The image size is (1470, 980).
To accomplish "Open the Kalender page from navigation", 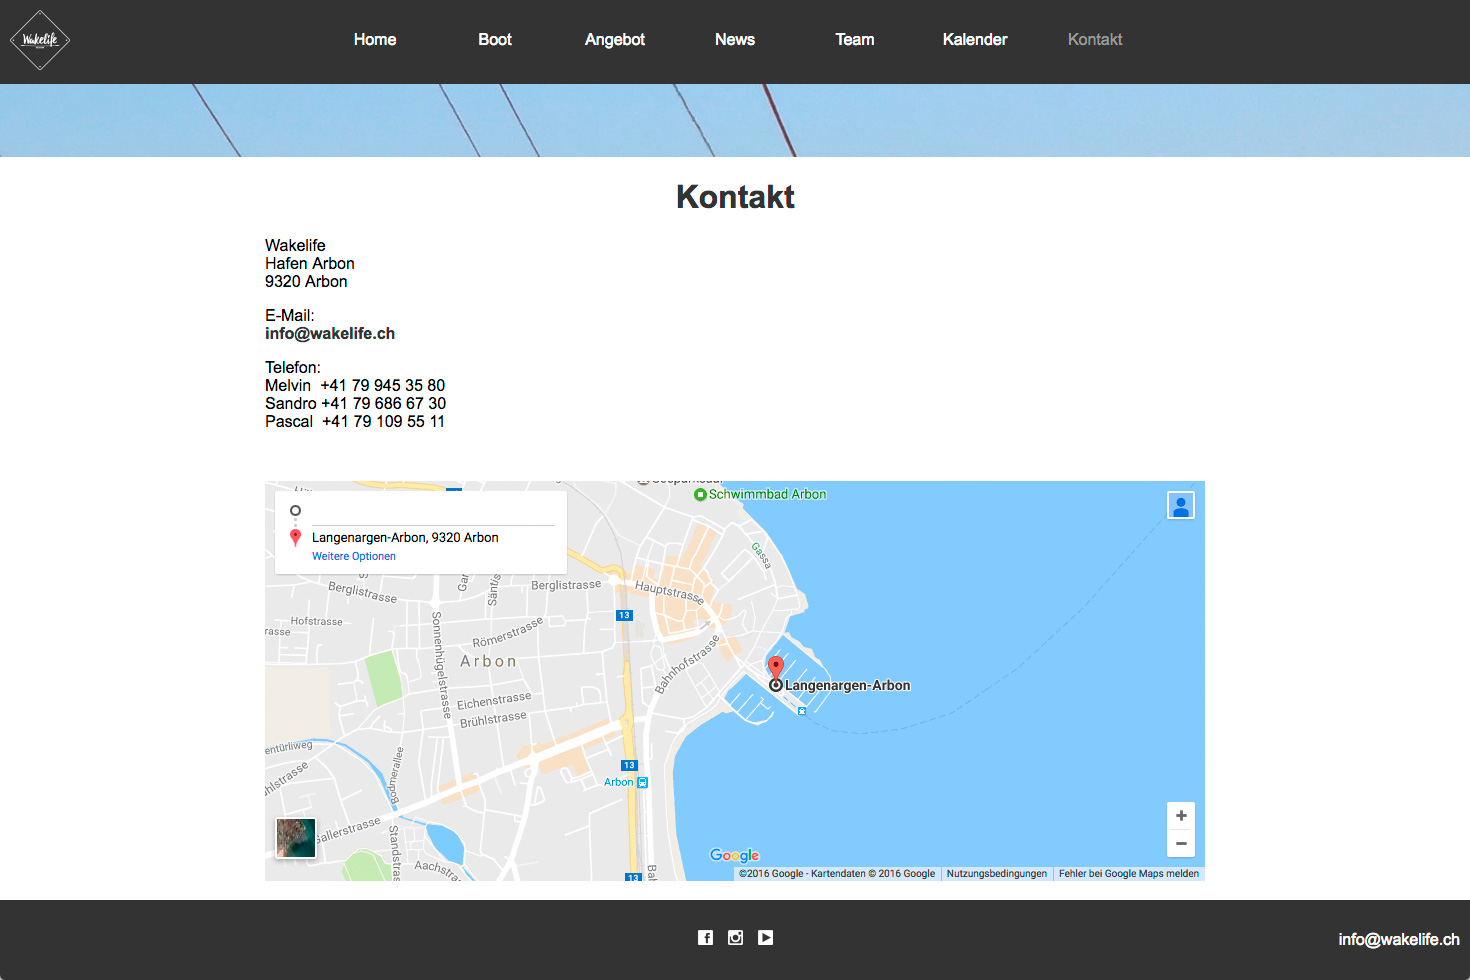I will point(974,40).
